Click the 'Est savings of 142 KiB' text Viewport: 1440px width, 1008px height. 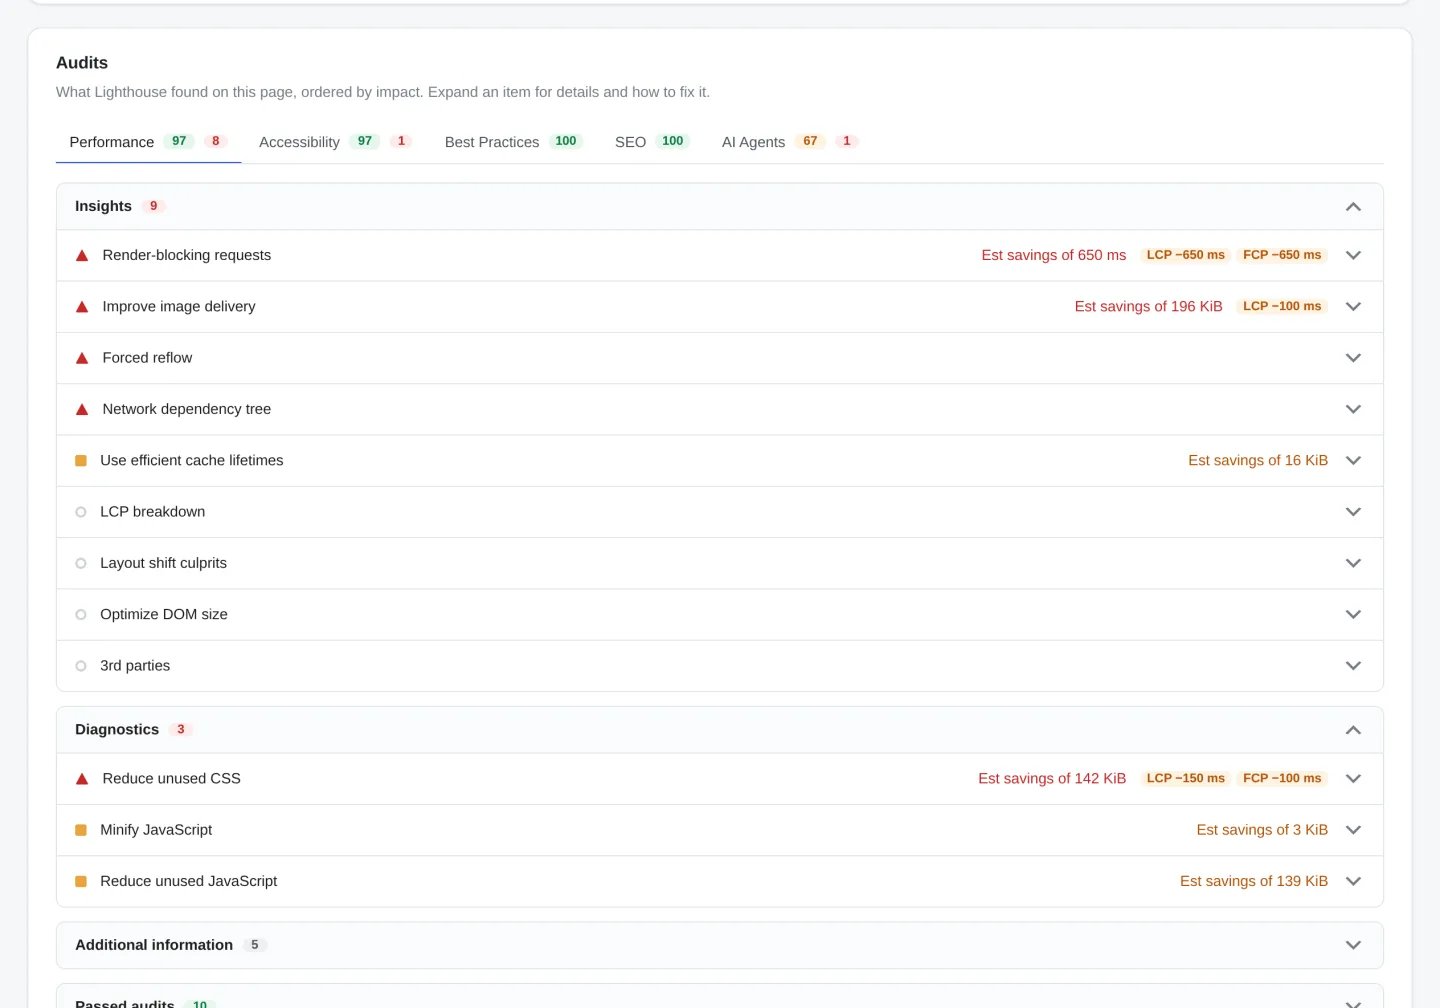tap(1052, 778)
